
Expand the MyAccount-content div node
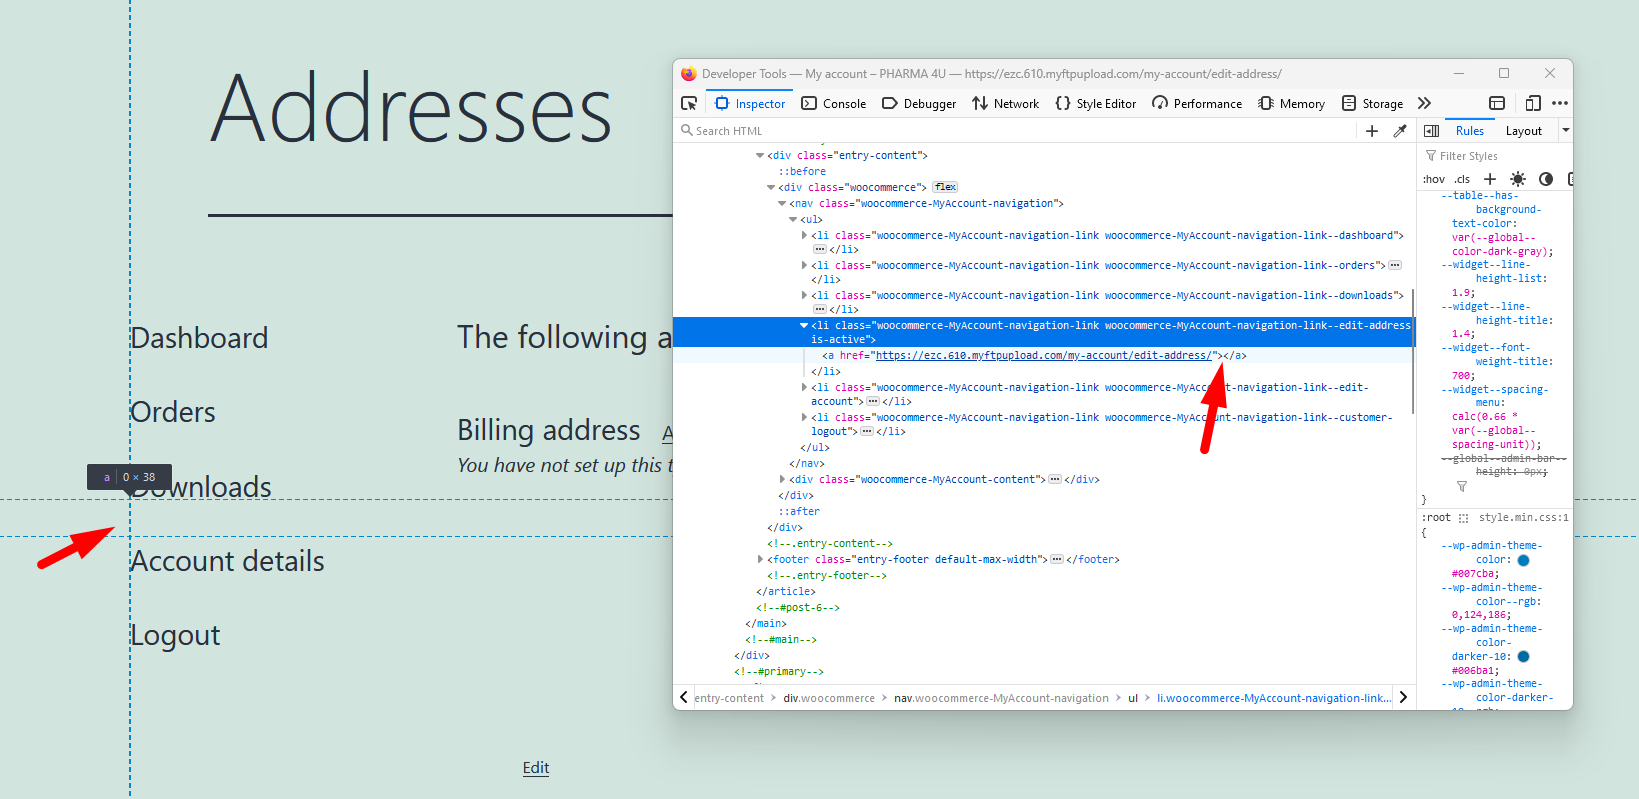point(782,480)
